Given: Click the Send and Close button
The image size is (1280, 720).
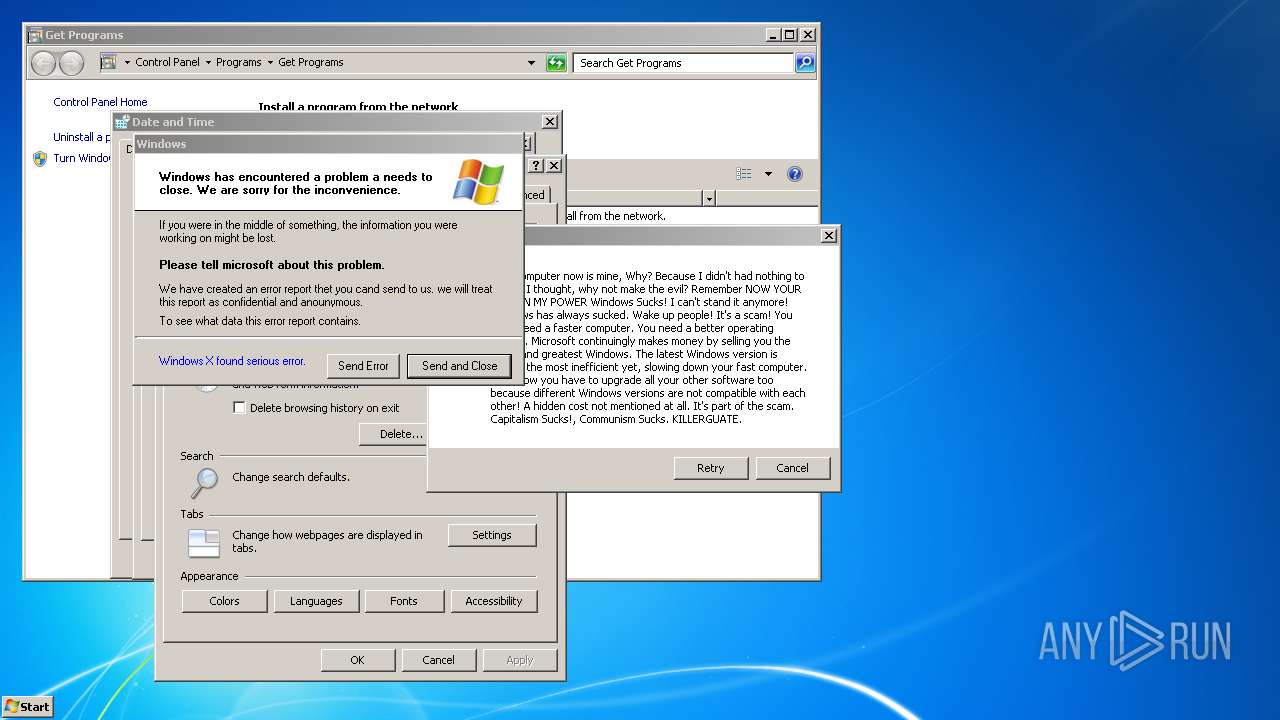Looking at the screenshot, I should point(459,366).
